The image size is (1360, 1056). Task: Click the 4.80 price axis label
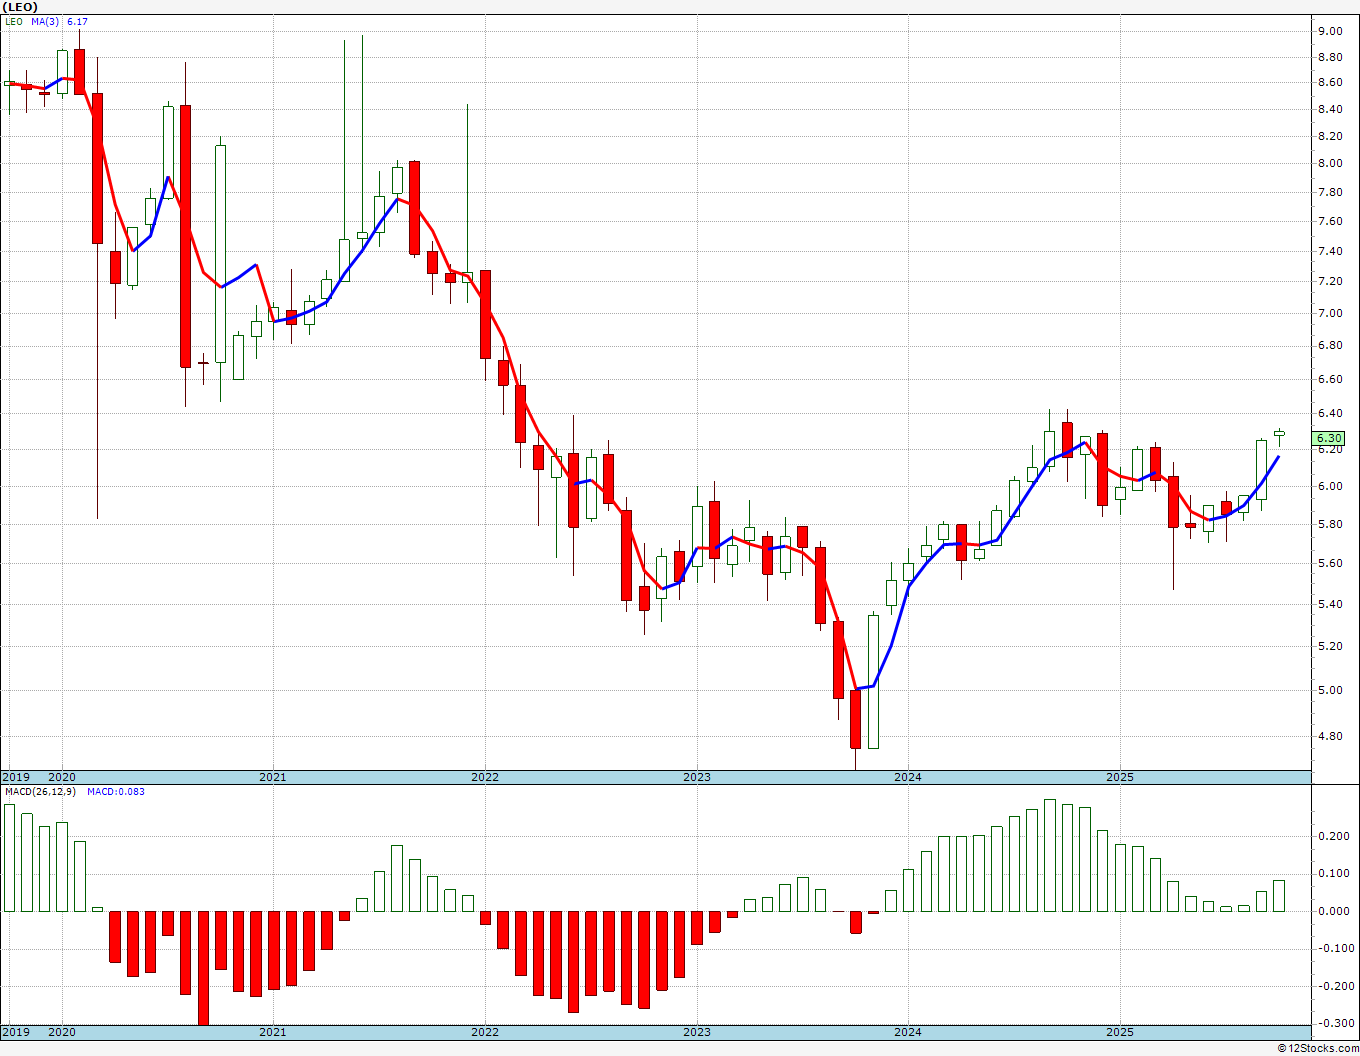[x=1329, y=737]
